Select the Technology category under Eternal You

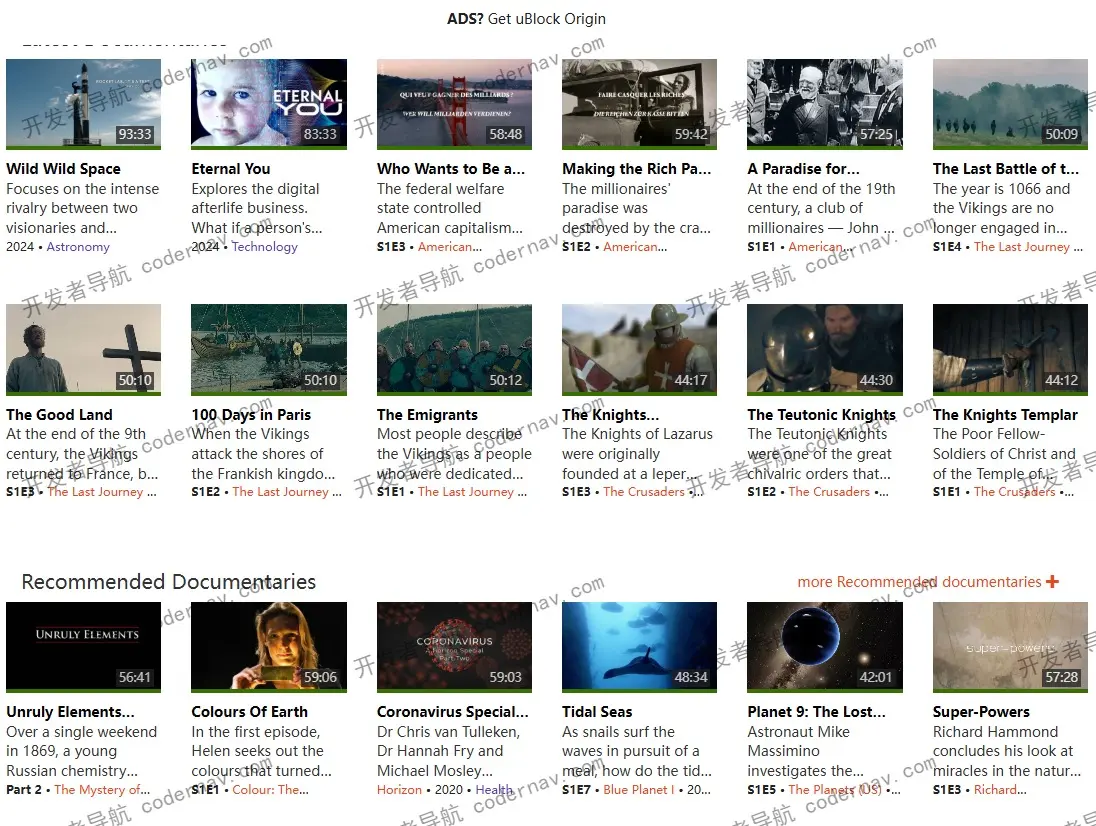pos(264,247)
